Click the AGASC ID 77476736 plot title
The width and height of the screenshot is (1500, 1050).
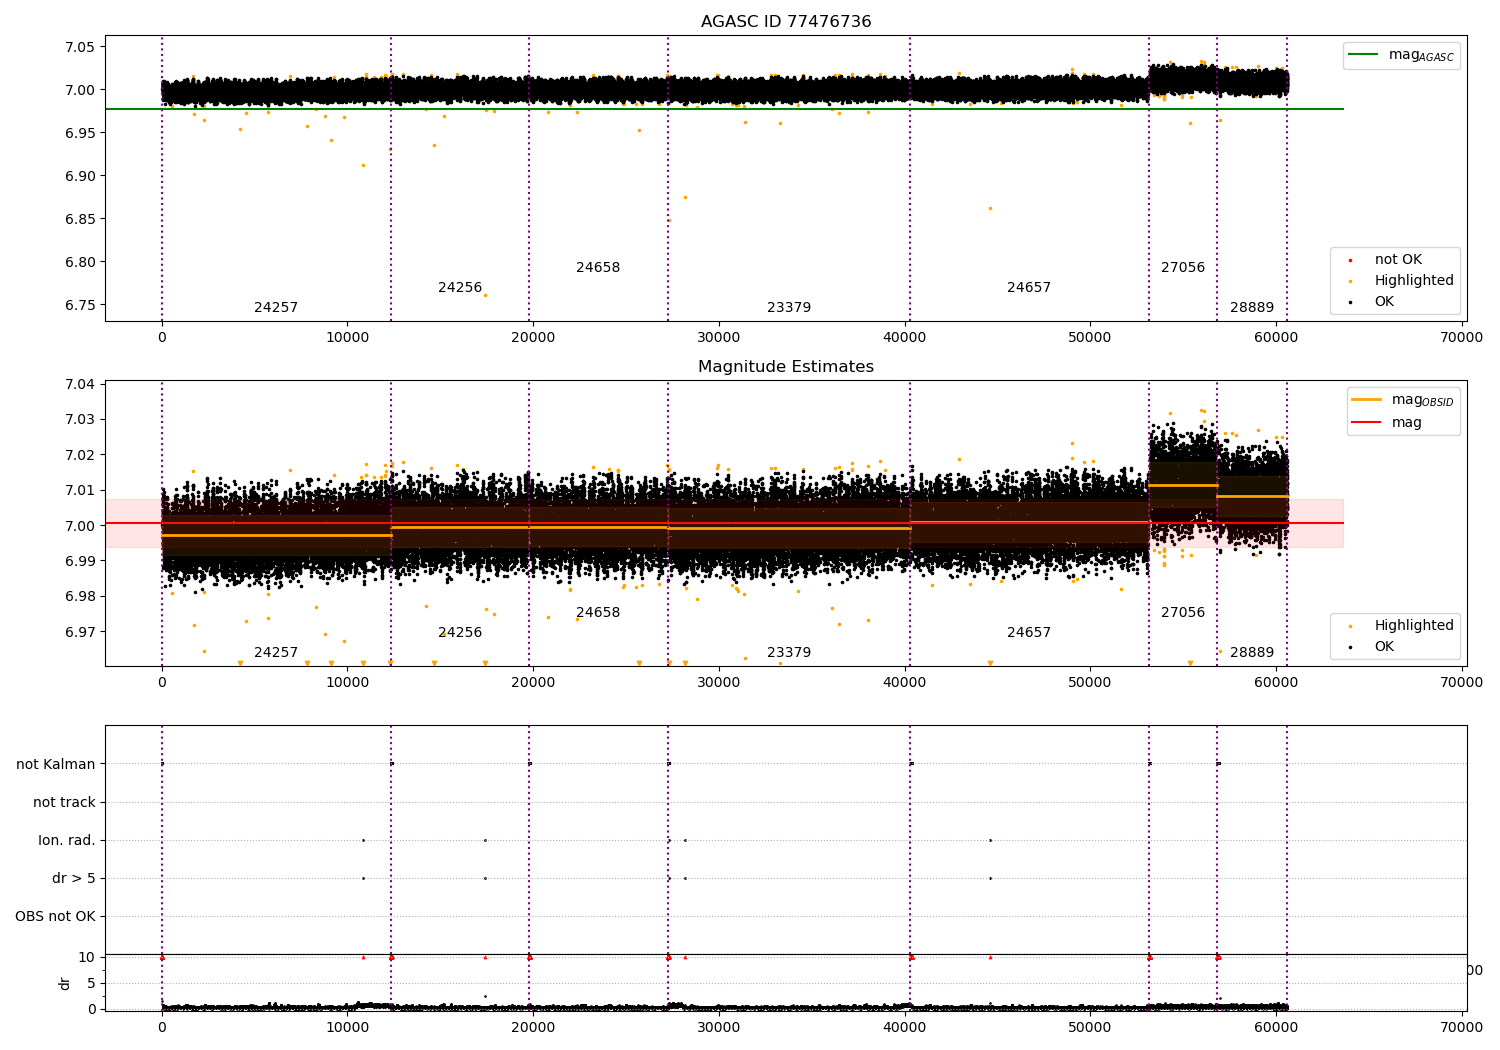[x=786, y=22]
